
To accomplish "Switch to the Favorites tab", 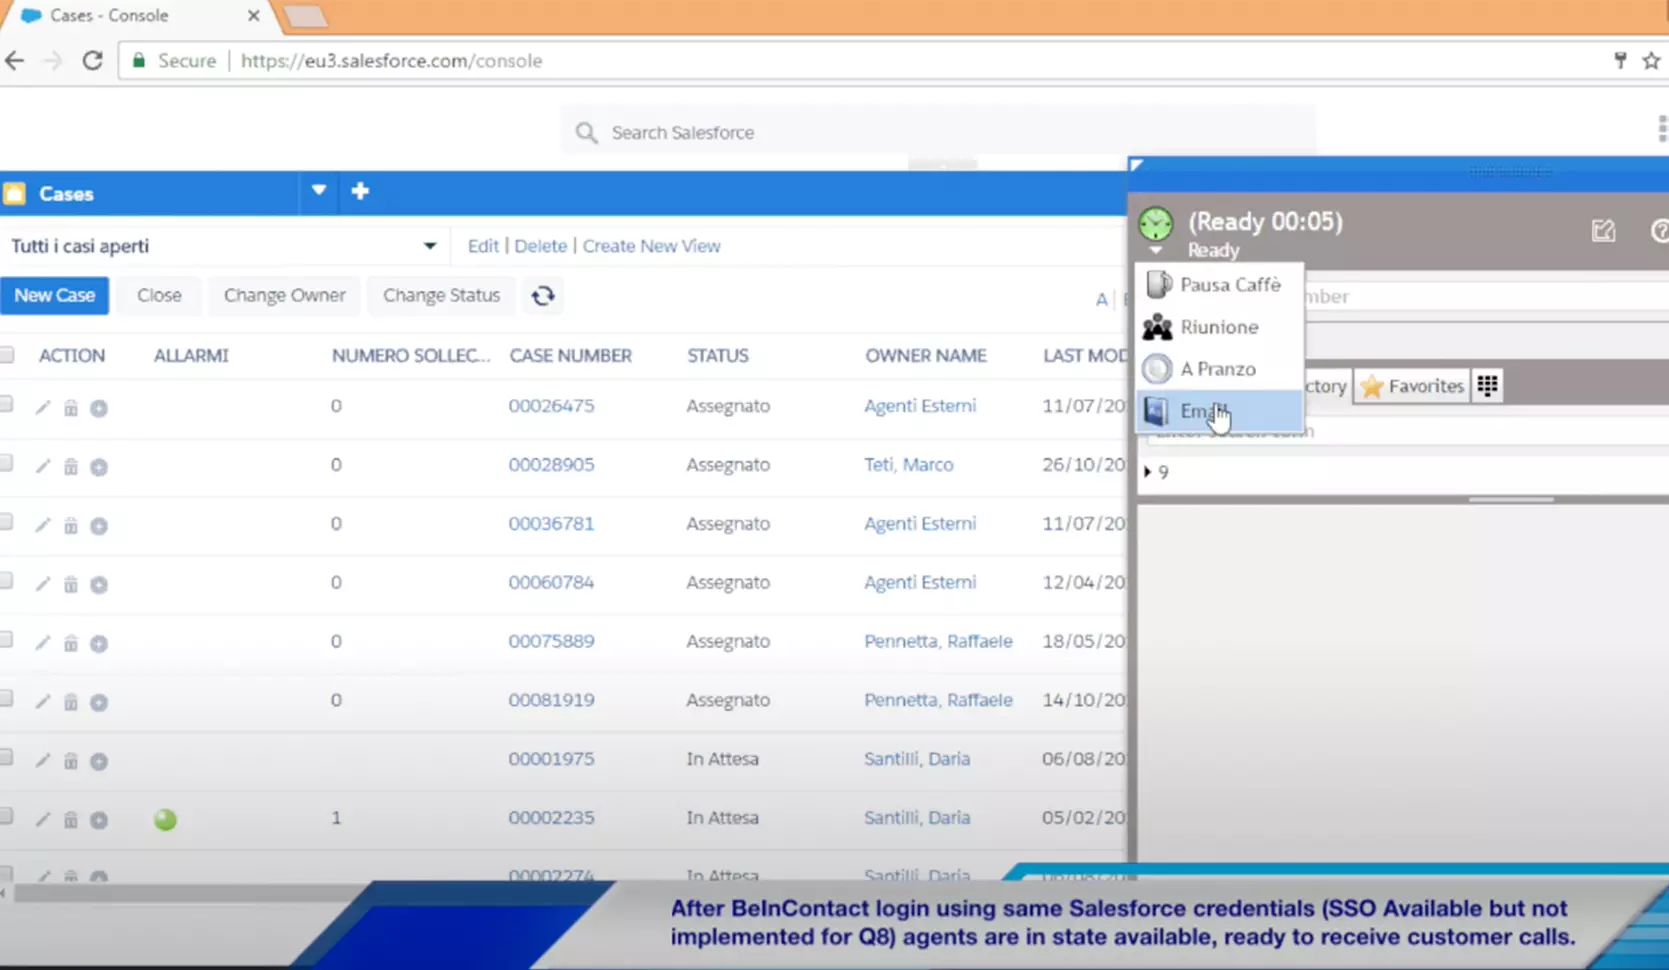I will 1411,386.
